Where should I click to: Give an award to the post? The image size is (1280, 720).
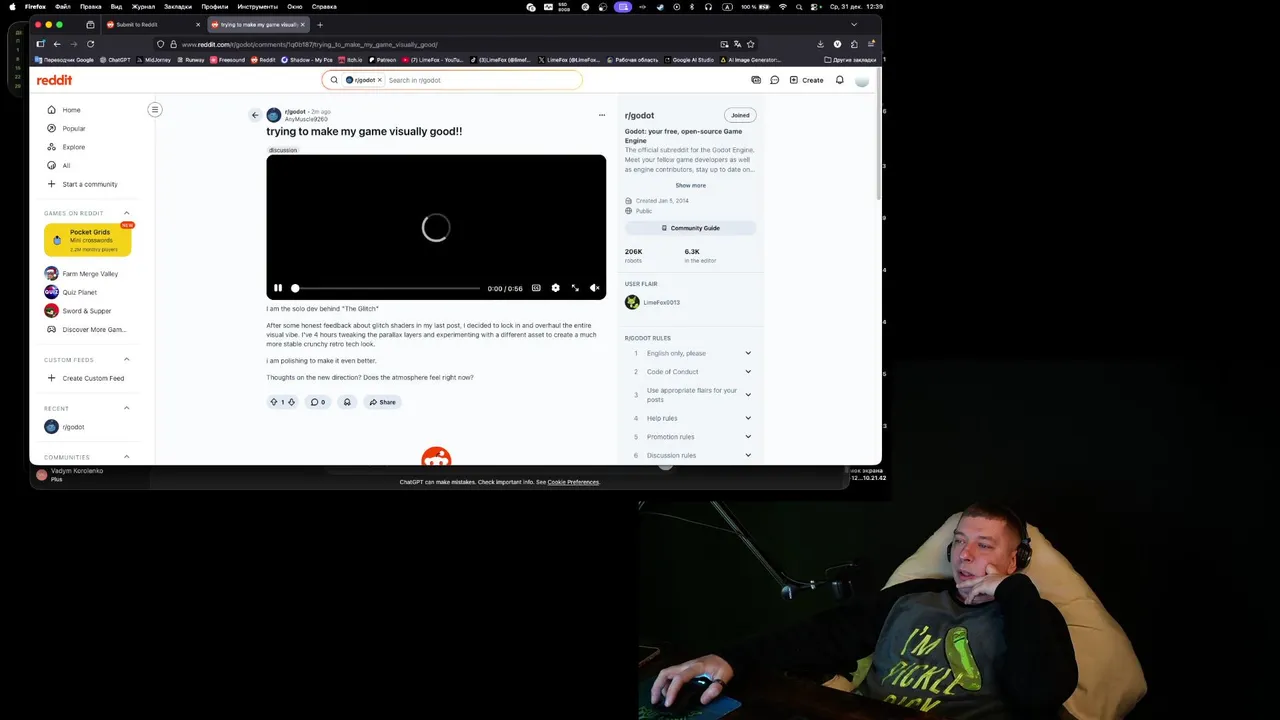coord(347,402)
